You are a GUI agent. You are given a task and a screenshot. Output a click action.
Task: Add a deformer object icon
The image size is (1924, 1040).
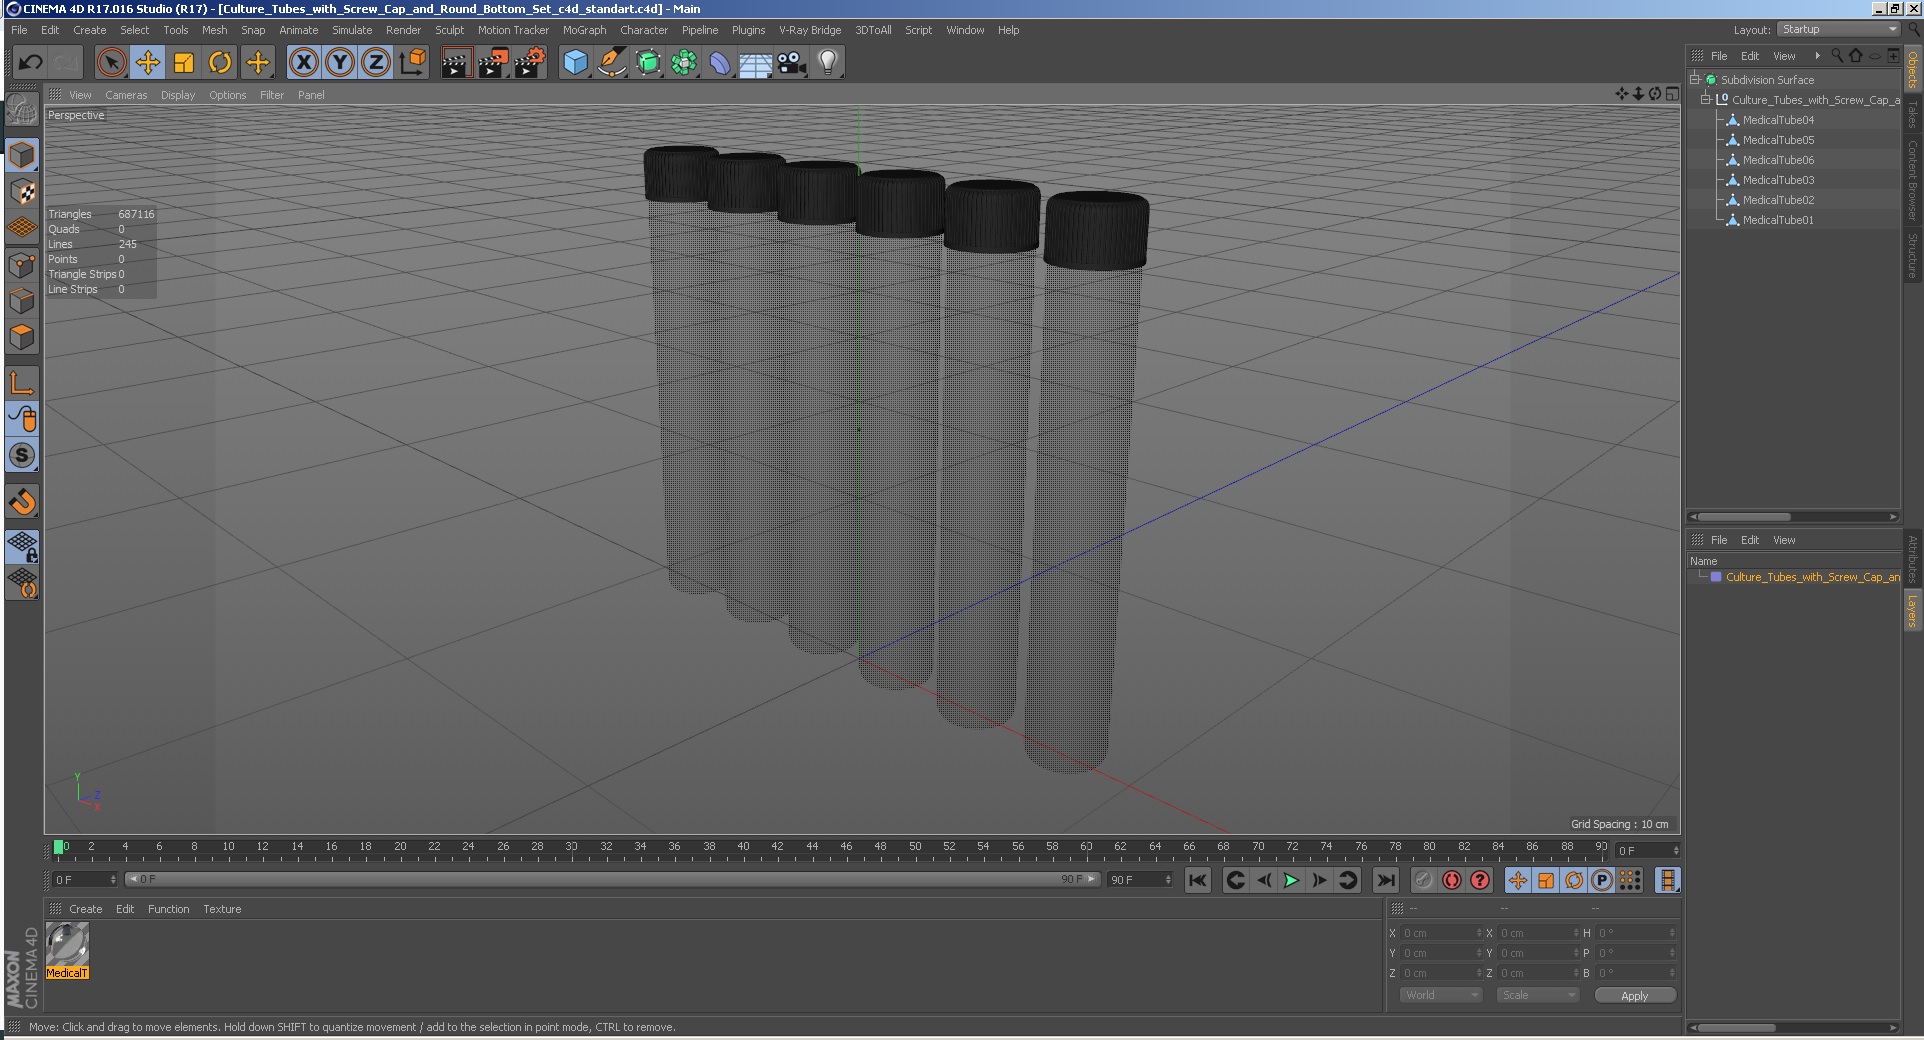(x=720, y=63)
